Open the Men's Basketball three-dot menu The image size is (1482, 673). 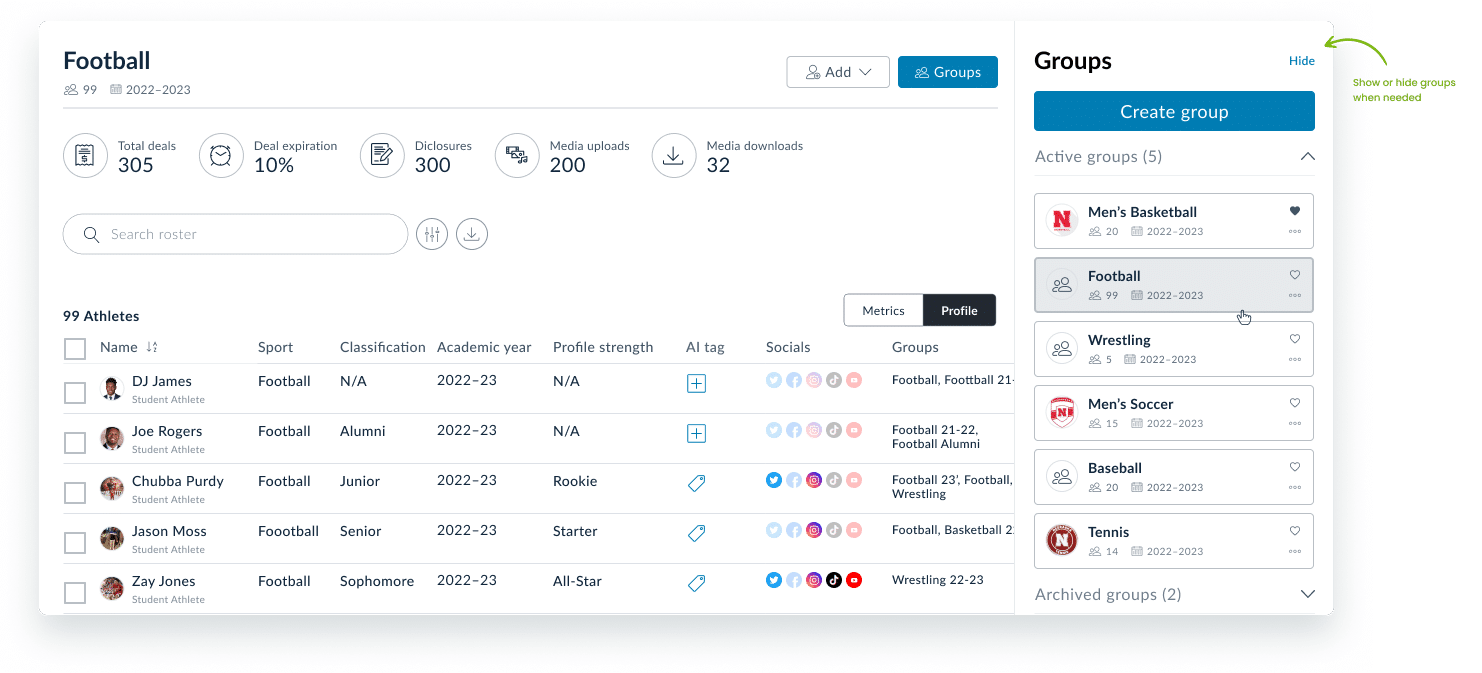tap(1295, 232)
